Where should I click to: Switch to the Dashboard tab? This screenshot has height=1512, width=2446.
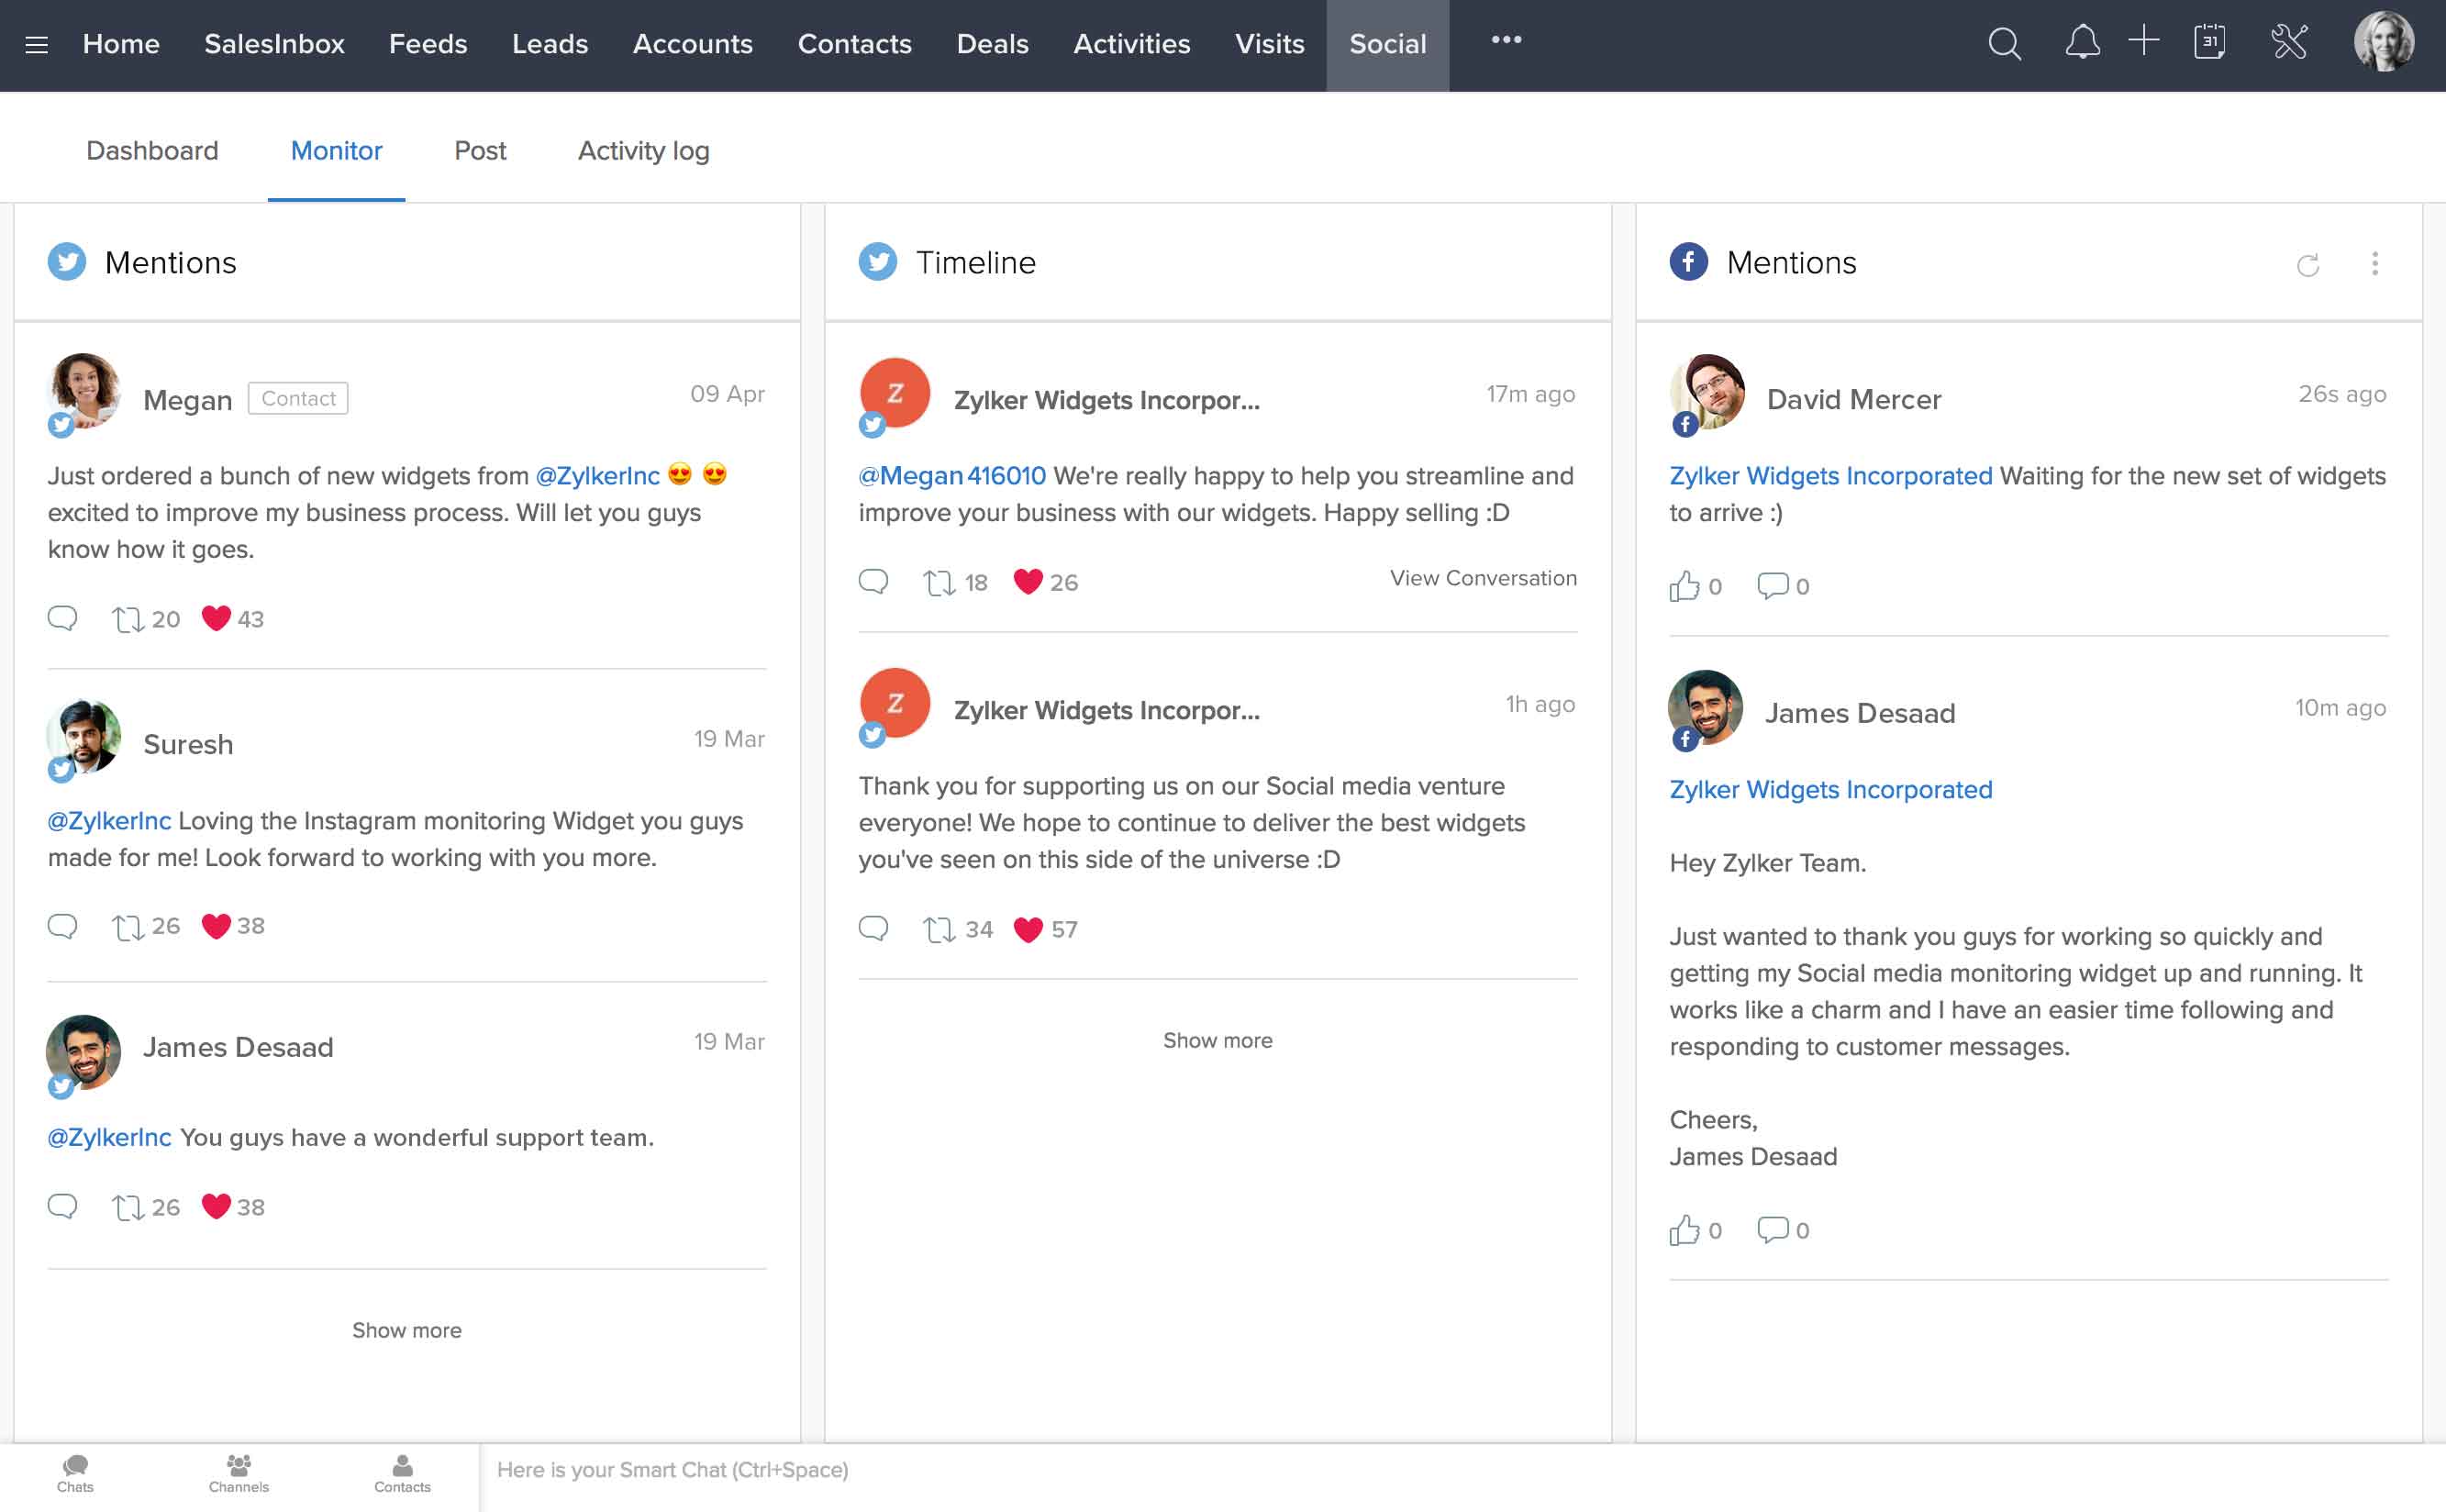(x=152, y=150)
